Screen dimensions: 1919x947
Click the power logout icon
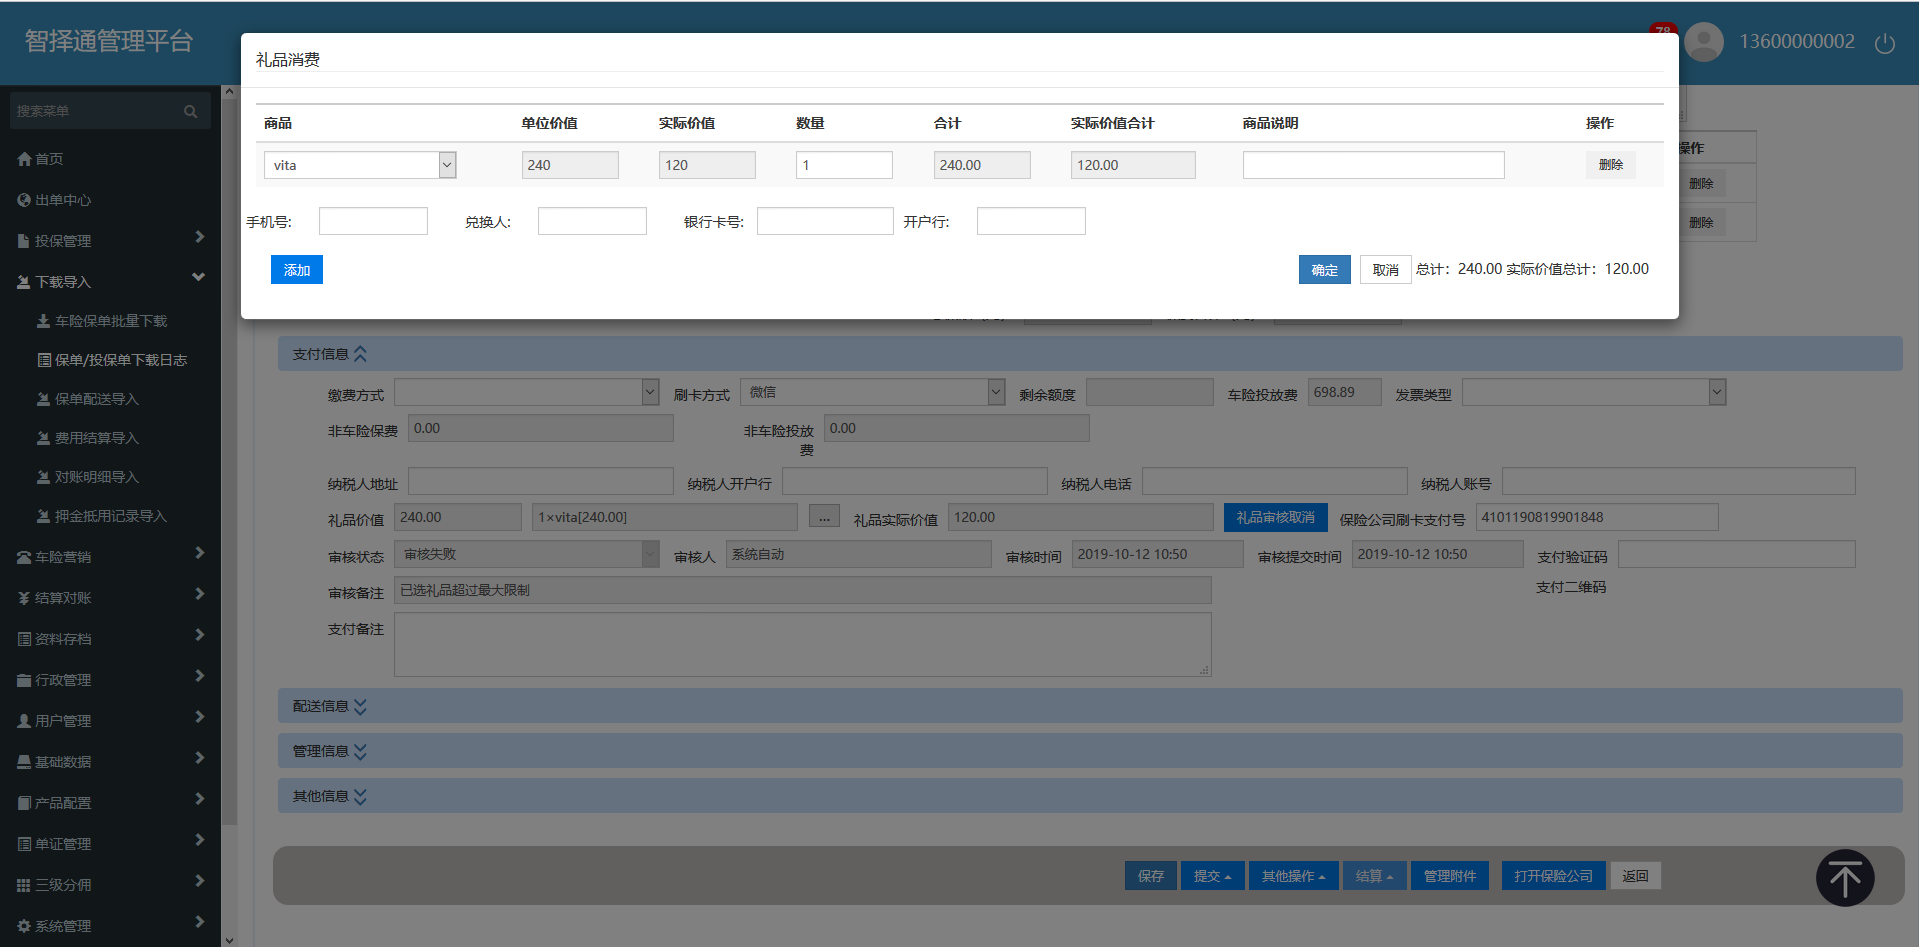pyautogui.click(x=1884, y=43)
